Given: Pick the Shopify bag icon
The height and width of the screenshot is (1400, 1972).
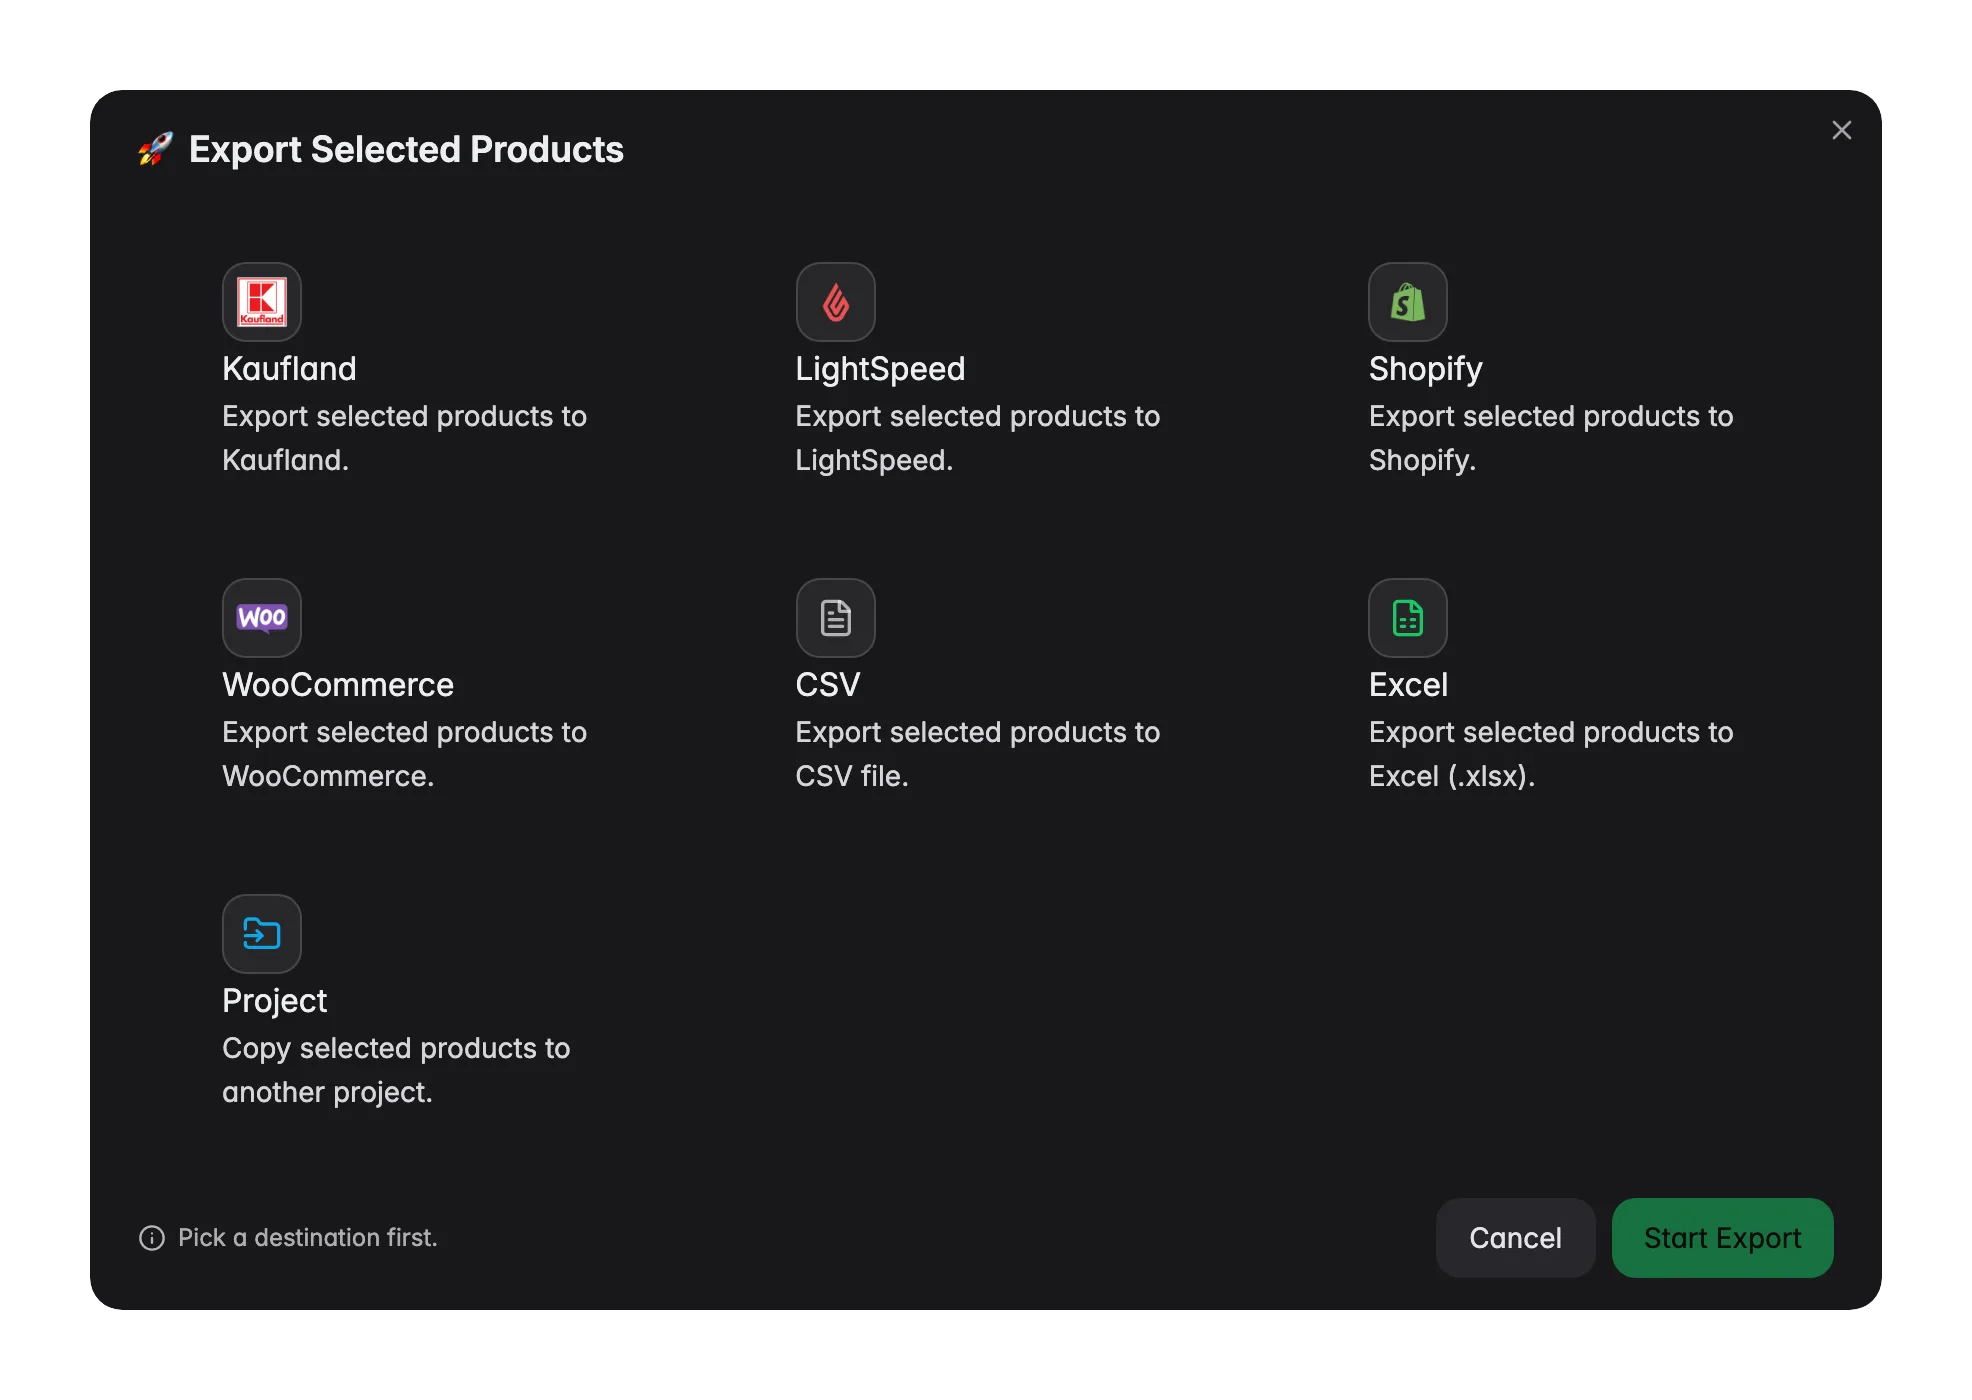Looking at the screenshot, I should 1408,302.
